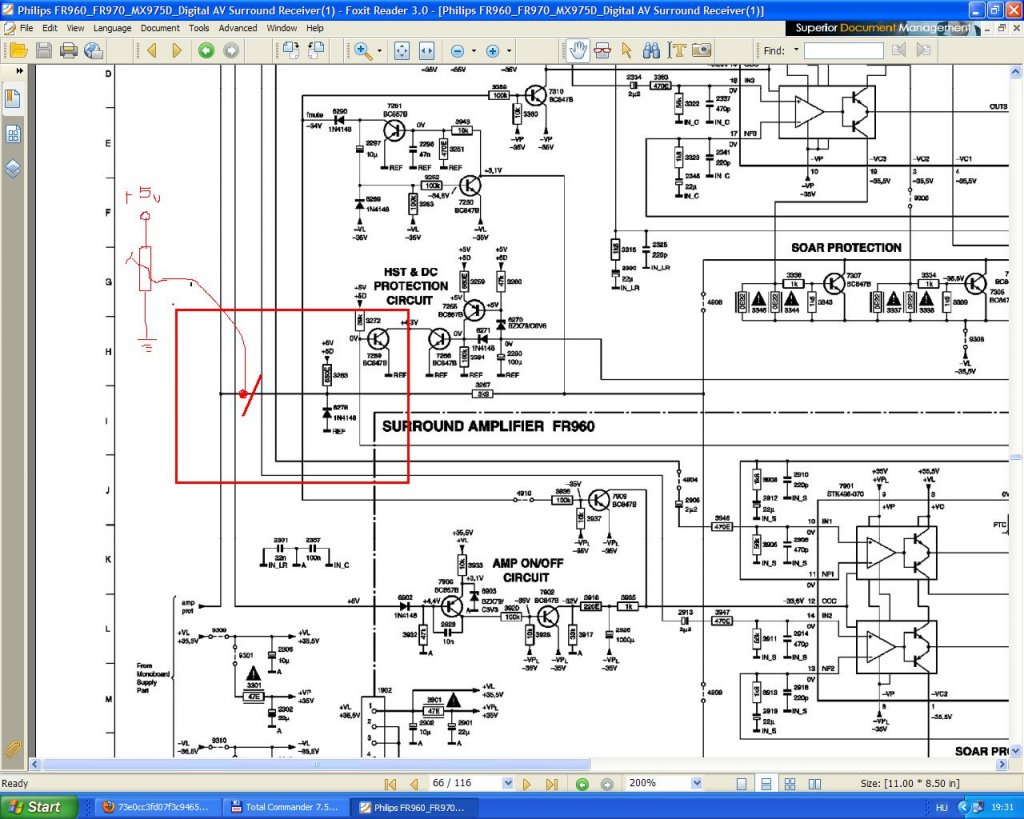The image size is (1024, 819).
Task: Open the Window menu
Action: click(x=281, y=28)
